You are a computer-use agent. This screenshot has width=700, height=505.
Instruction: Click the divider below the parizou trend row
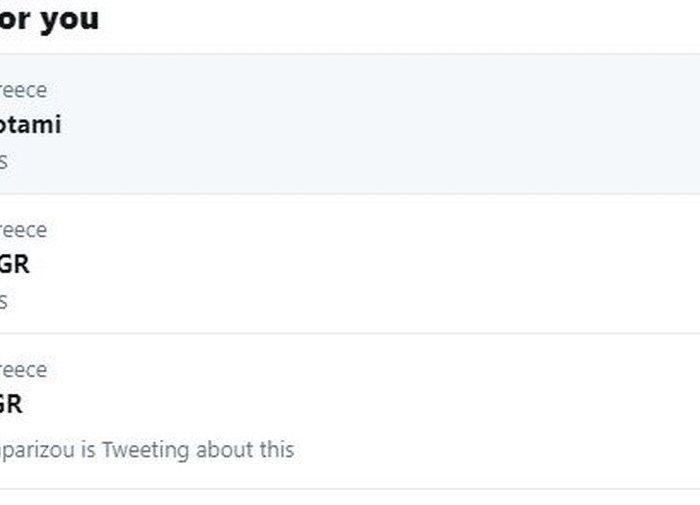[350, 489]
